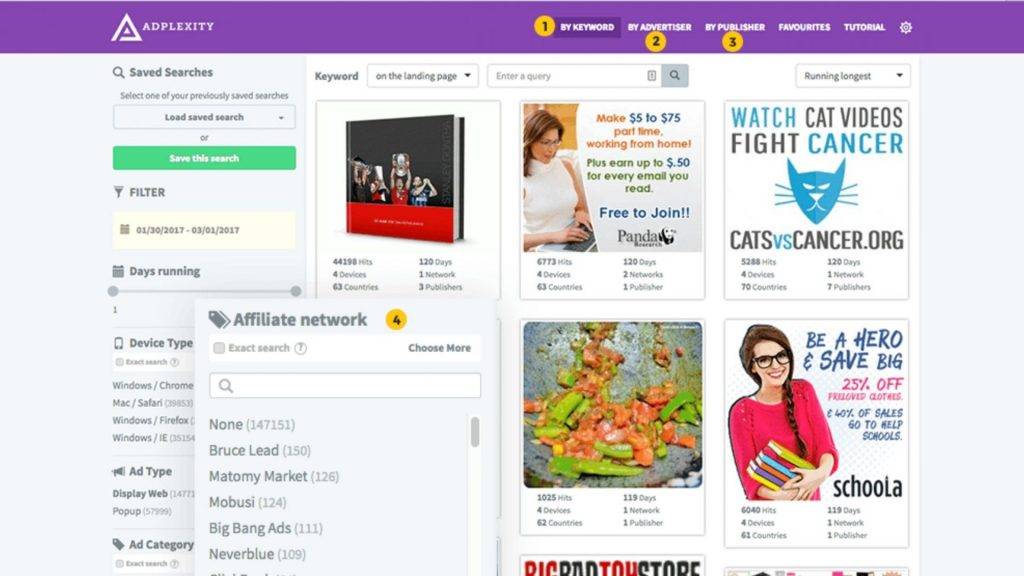Click the Device Type exact search help icon

(x=174, y=362)
